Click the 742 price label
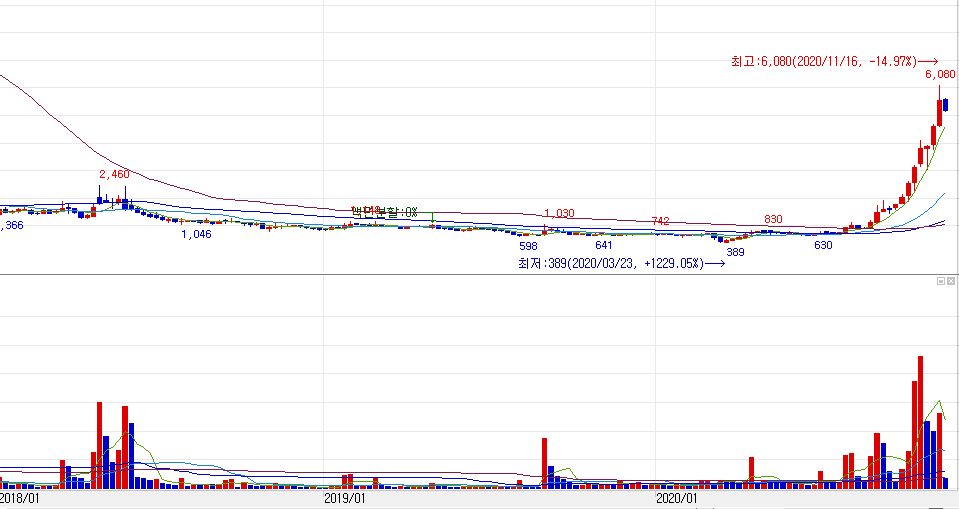 pyautogui.click(x=661, y=221)
